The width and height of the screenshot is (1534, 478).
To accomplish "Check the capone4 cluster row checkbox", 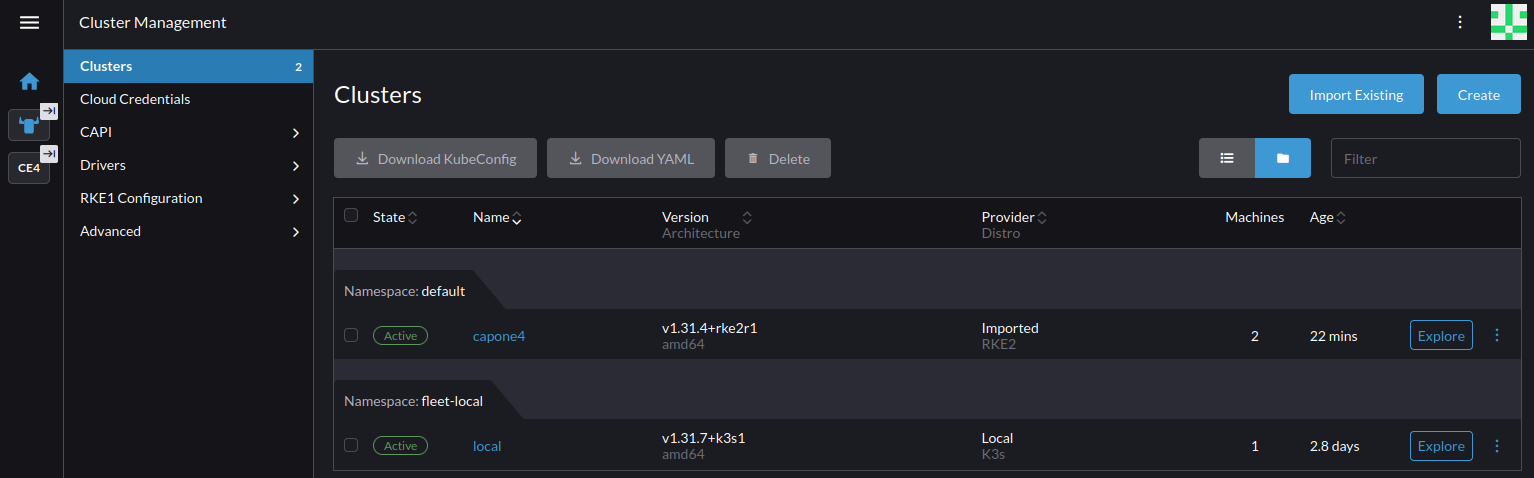I will click(x=351, y=335).
